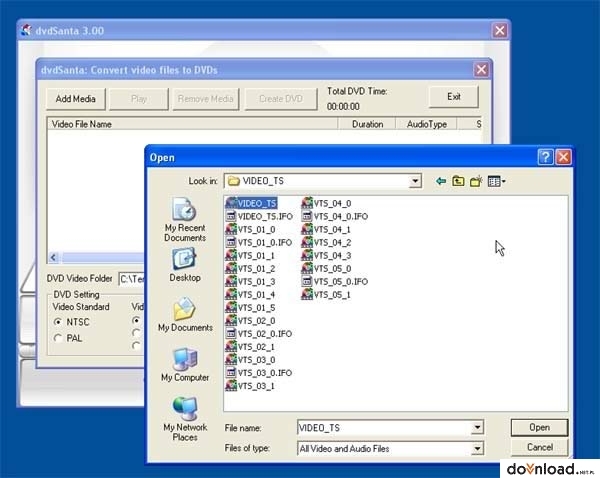Screen dimensions: 600x478
Task: Select file VTS_01_5
Action: click(x=250, y=308)
